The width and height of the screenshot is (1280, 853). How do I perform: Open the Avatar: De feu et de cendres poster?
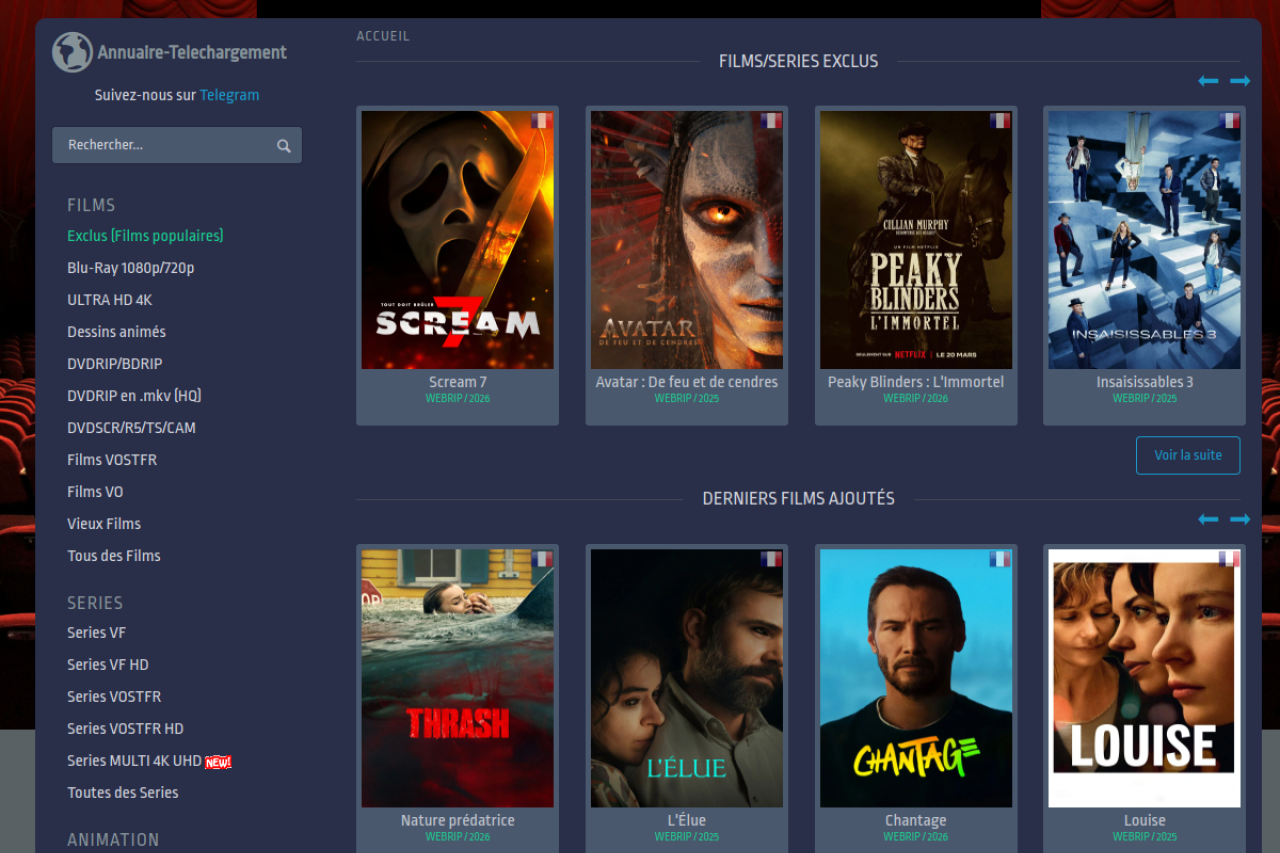(x=686, y=240)
